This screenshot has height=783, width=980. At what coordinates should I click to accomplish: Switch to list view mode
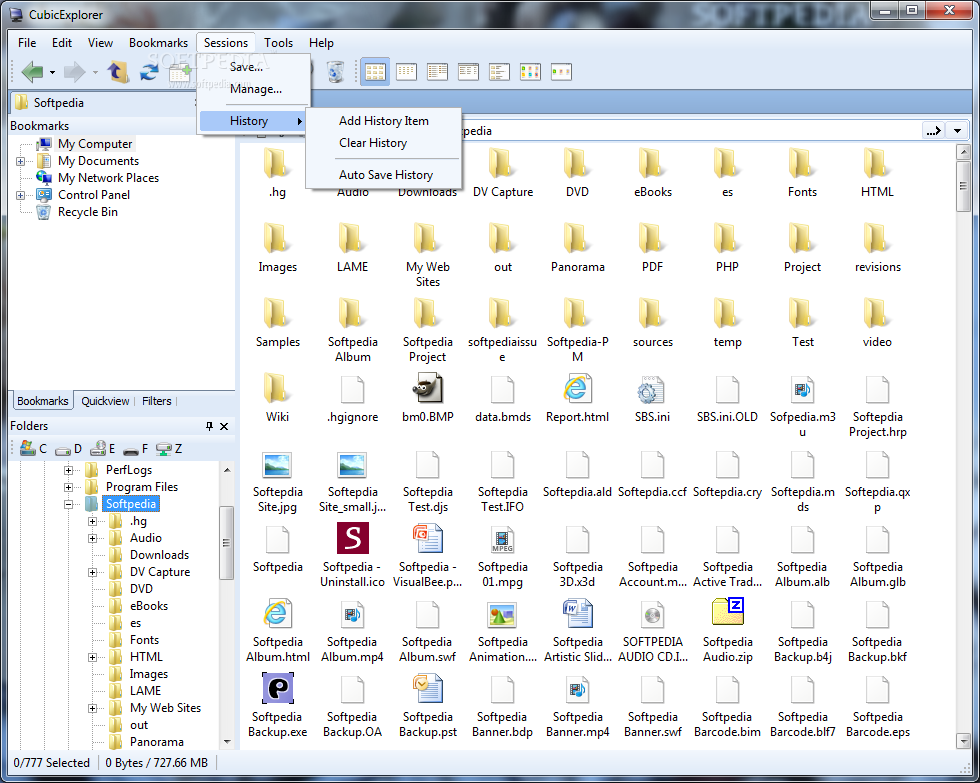pos(438,72)
